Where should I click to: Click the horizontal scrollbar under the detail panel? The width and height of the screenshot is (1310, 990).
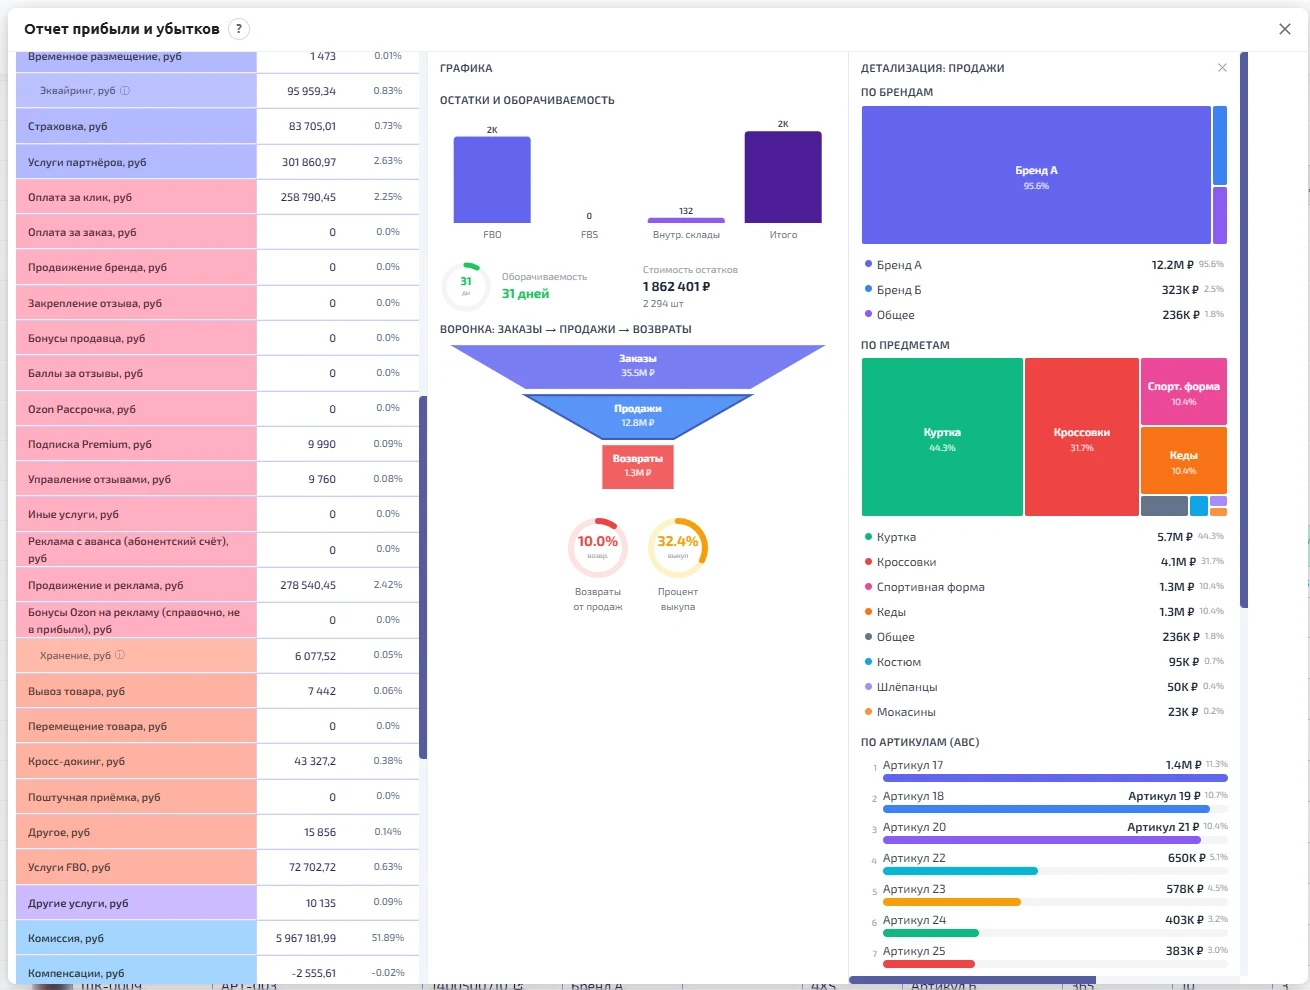click(x=972, y=980)
